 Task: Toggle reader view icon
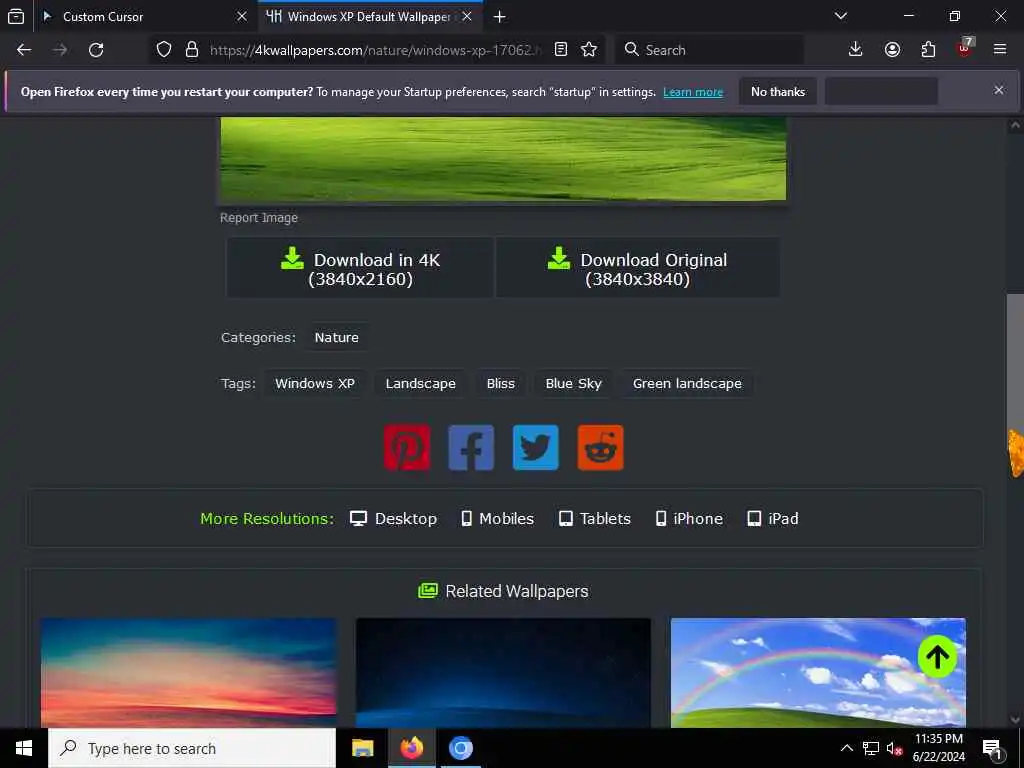pos(560,50)
